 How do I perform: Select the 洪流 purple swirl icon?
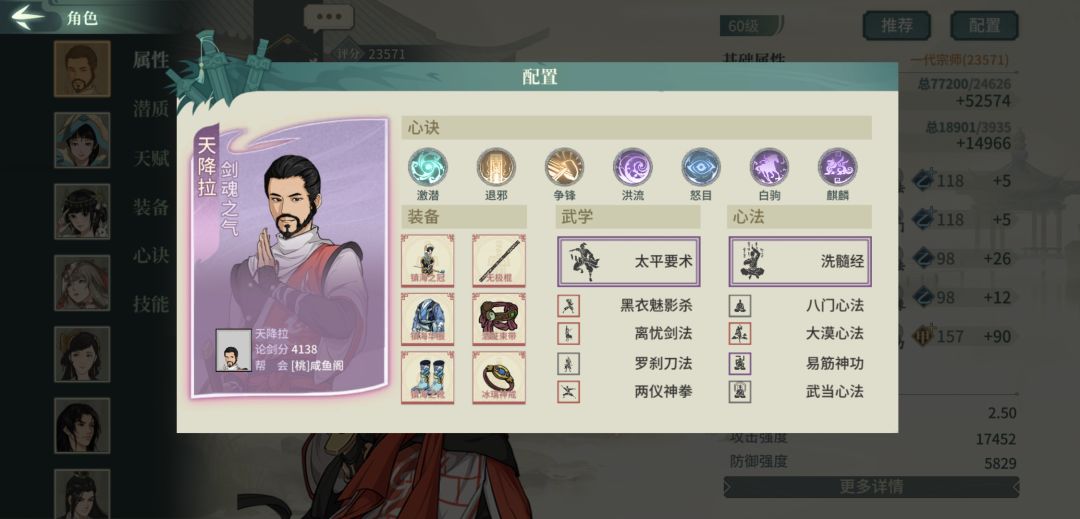pos(632,167)
